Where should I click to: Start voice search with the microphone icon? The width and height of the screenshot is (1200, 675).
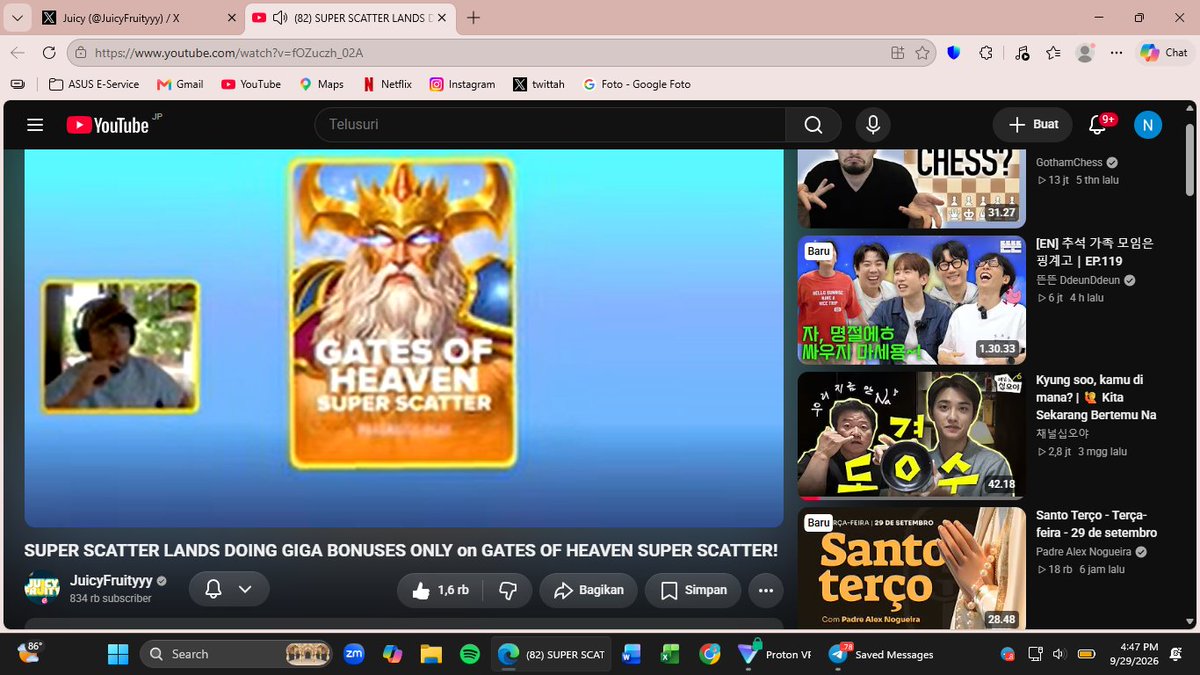(x=873, y=125)
